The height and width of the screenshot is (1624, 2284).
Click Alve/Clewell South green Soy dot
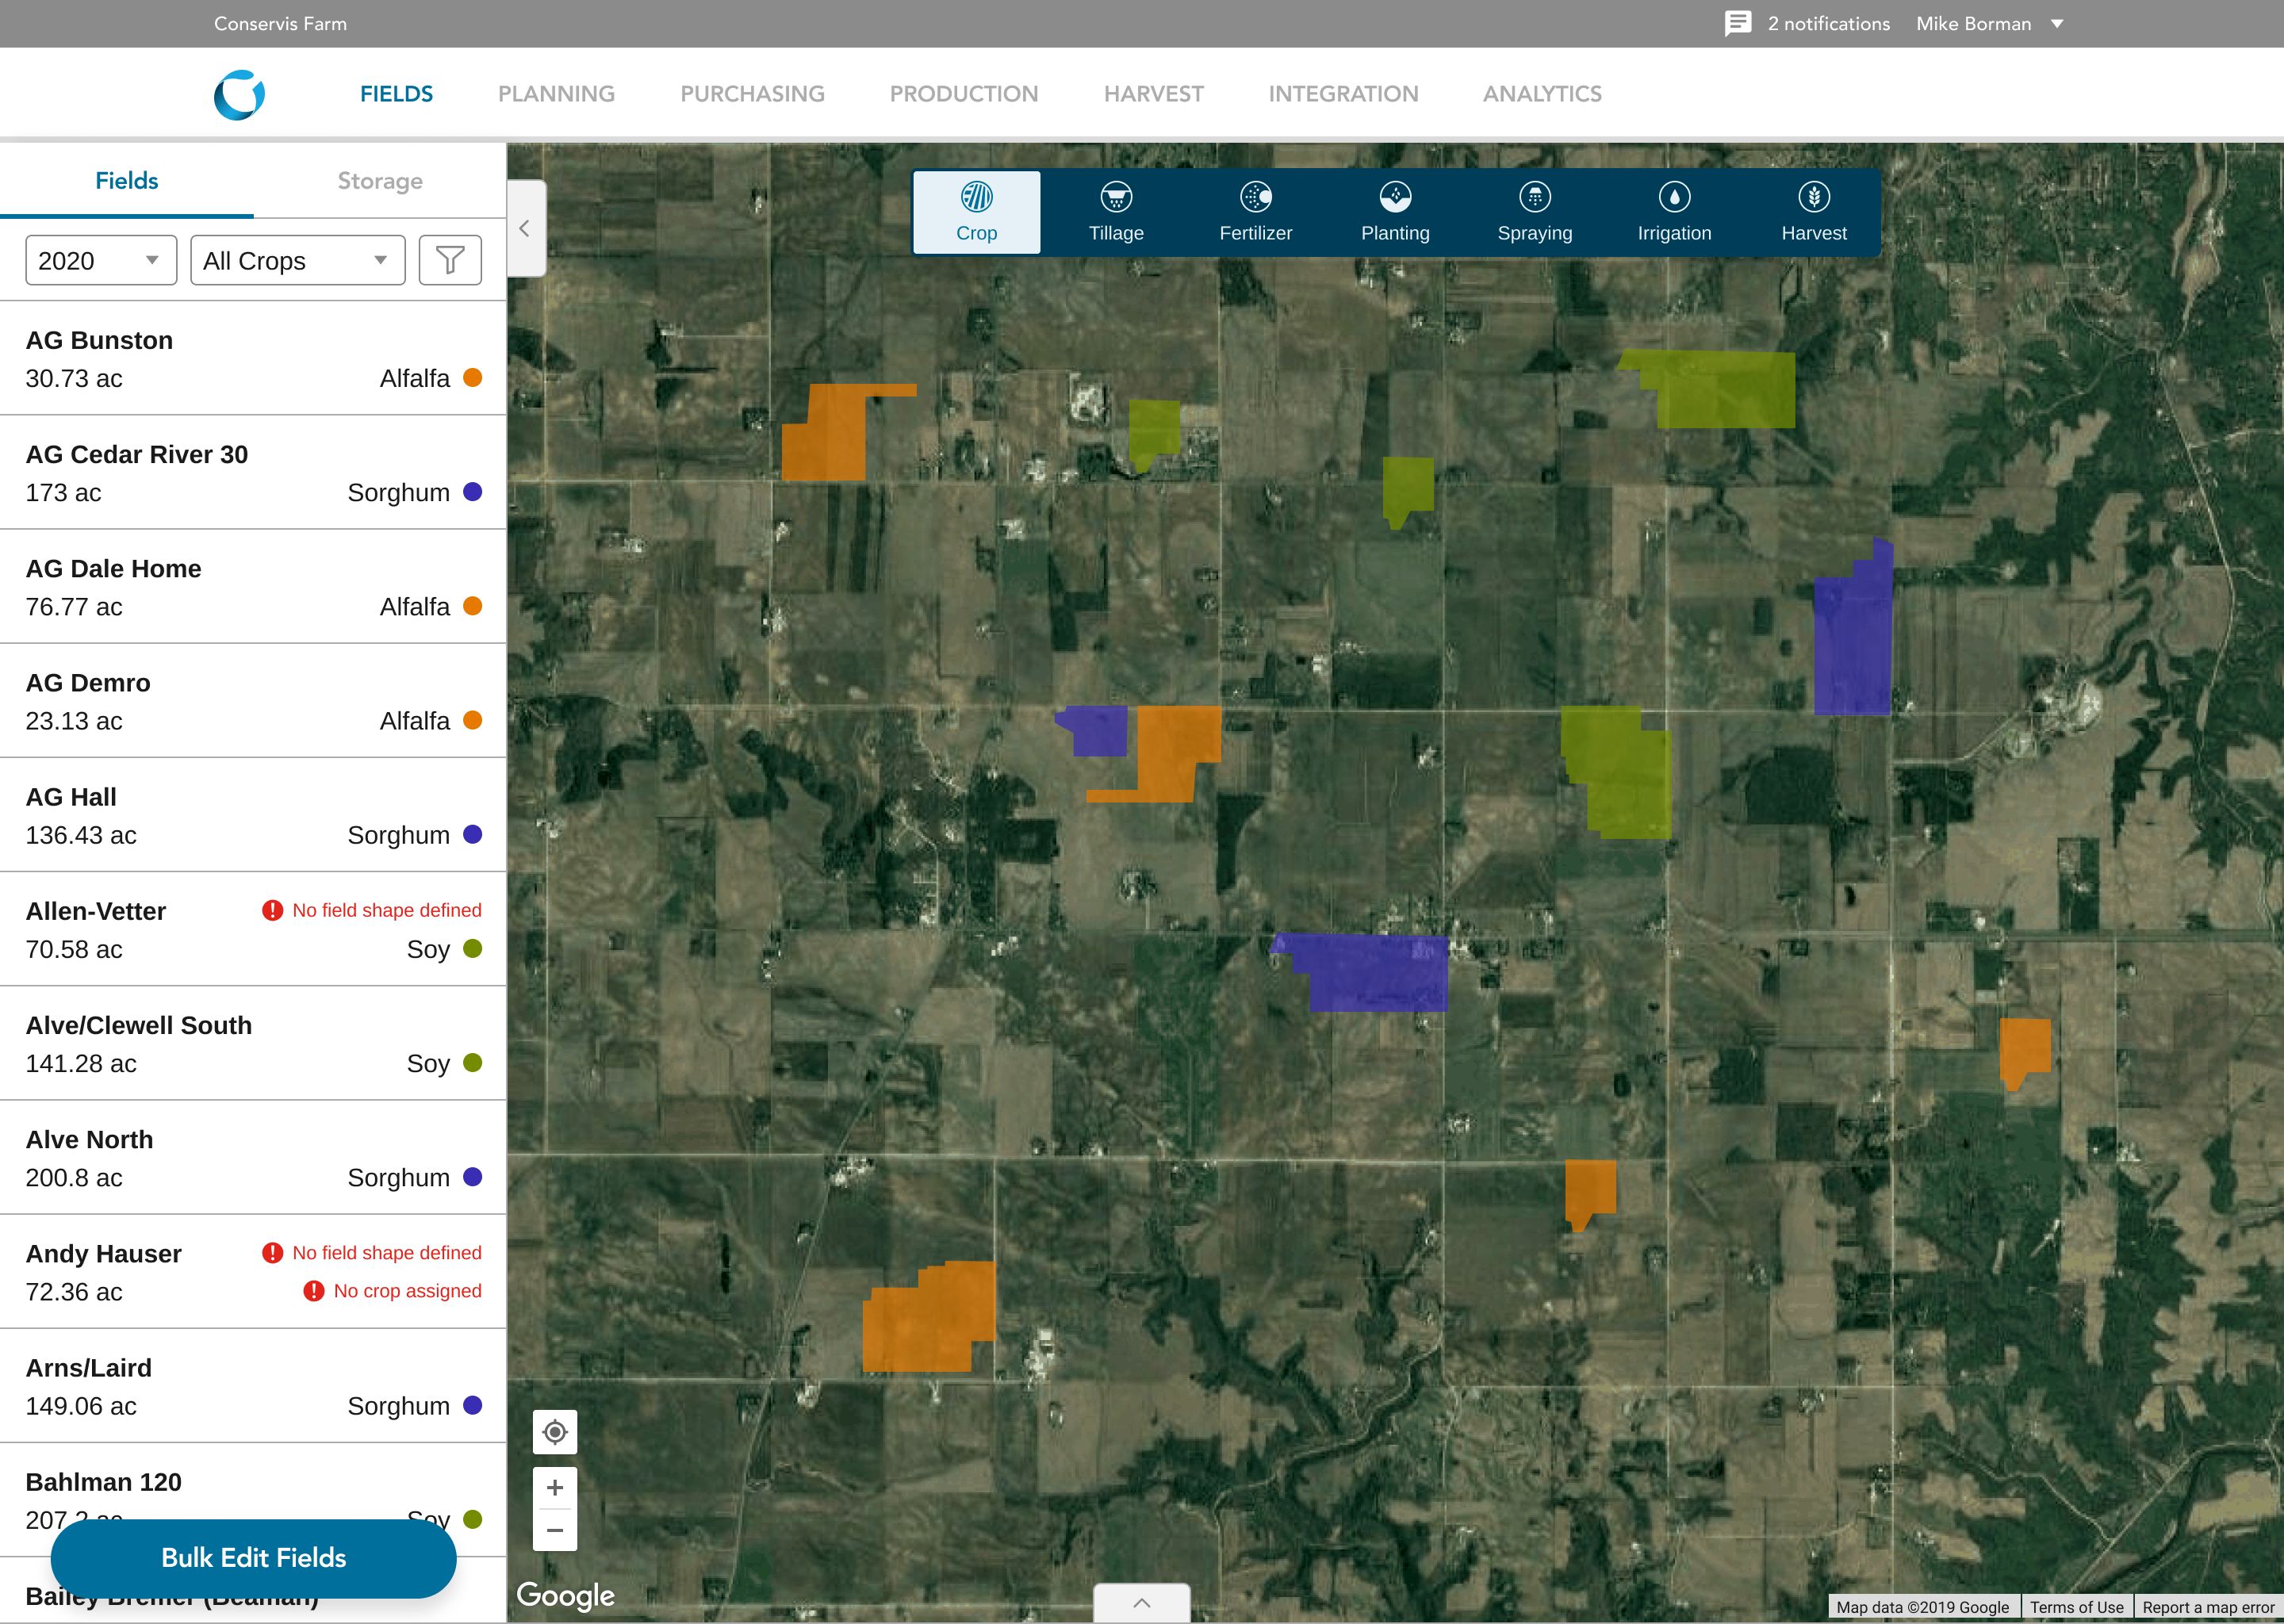point(473,1062)
